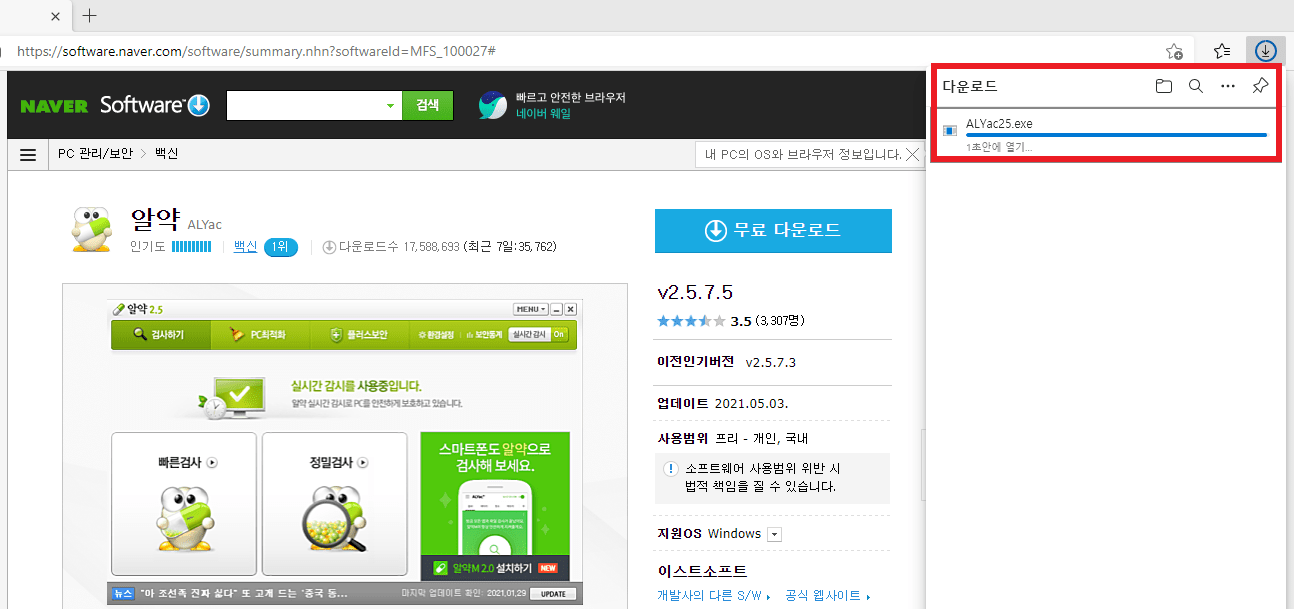The height and width of the screenshot is (609, 1294).
Task: Open the underlined 백신 ranking link
Action: [x=246, y=246]
